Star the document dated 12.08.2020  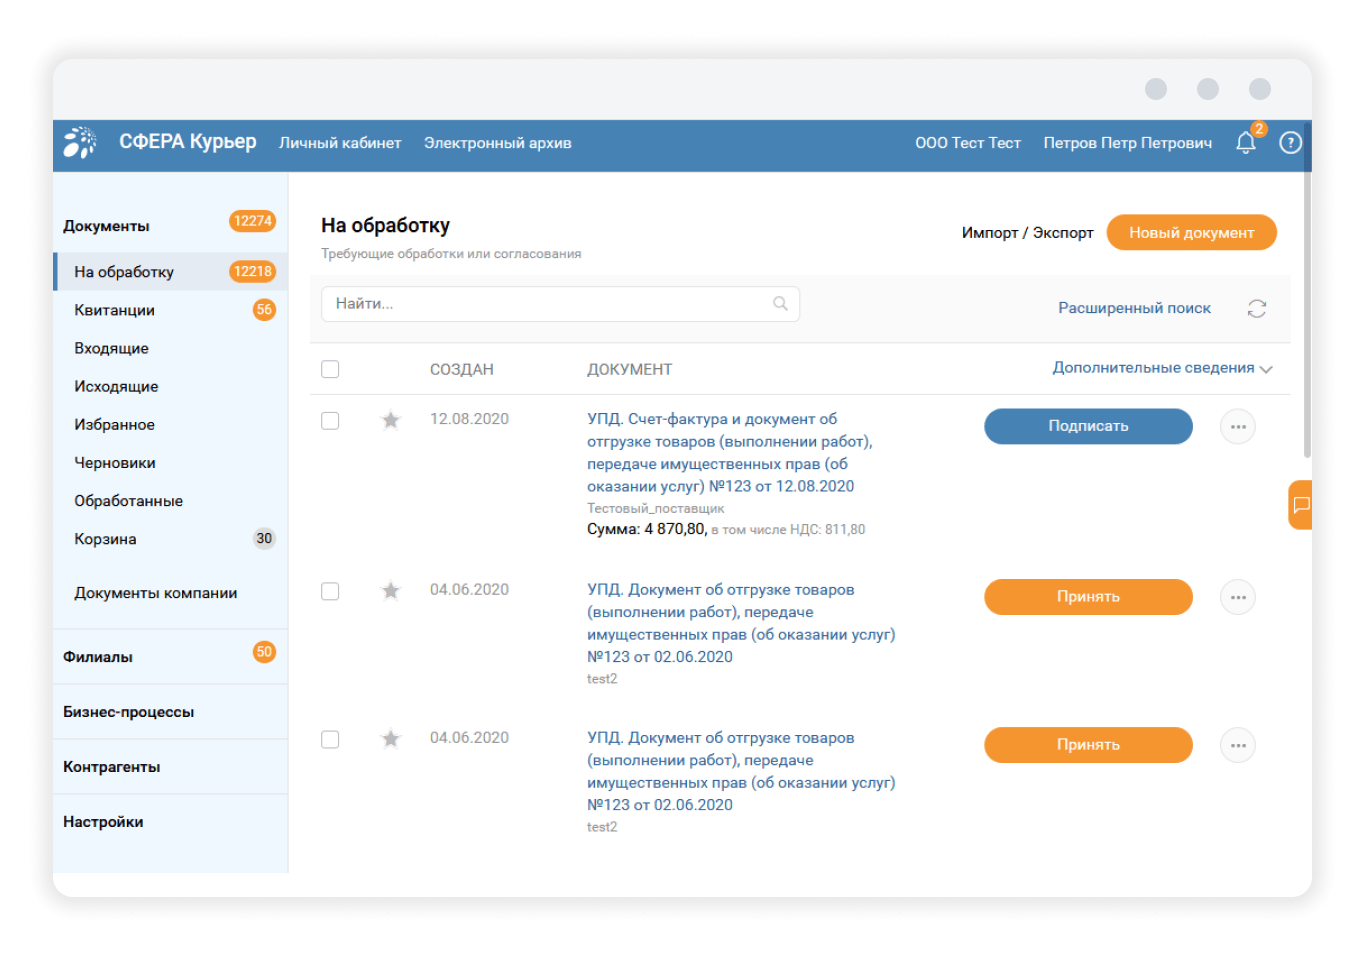391,421
